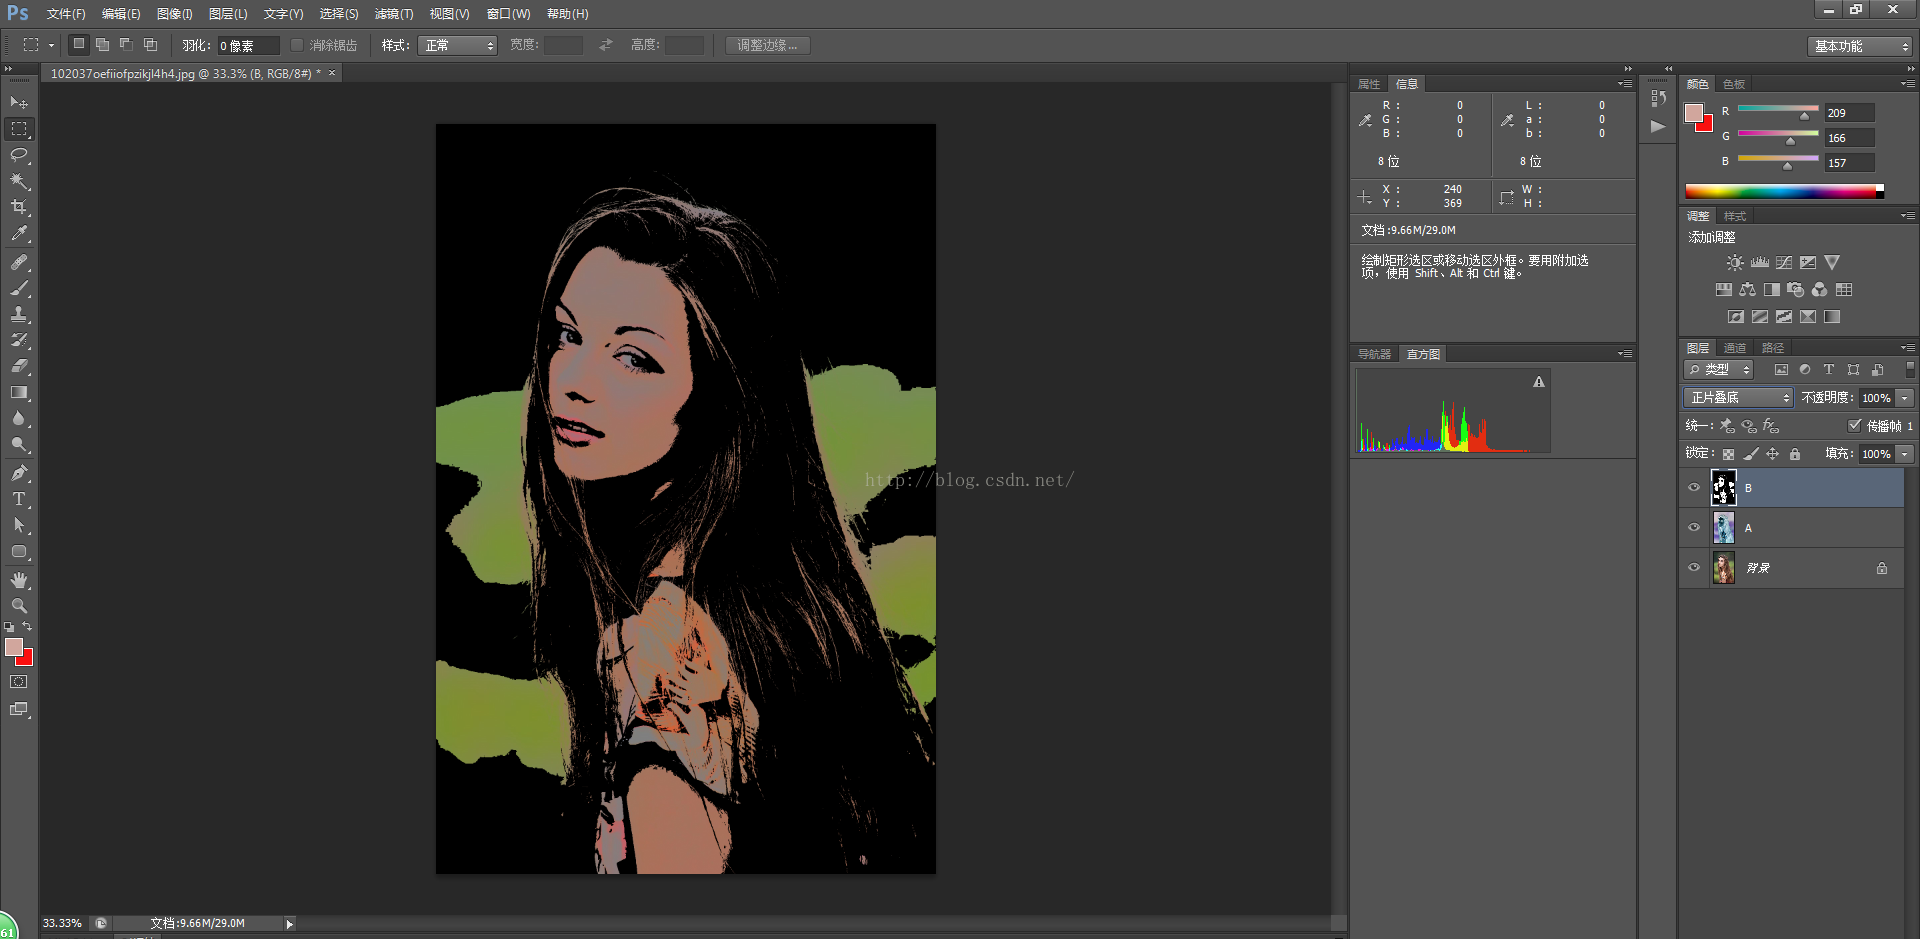This screenshot has height=939, width=1920.
Task: Select the Horizontal Type tool
Action: [19, 499]
